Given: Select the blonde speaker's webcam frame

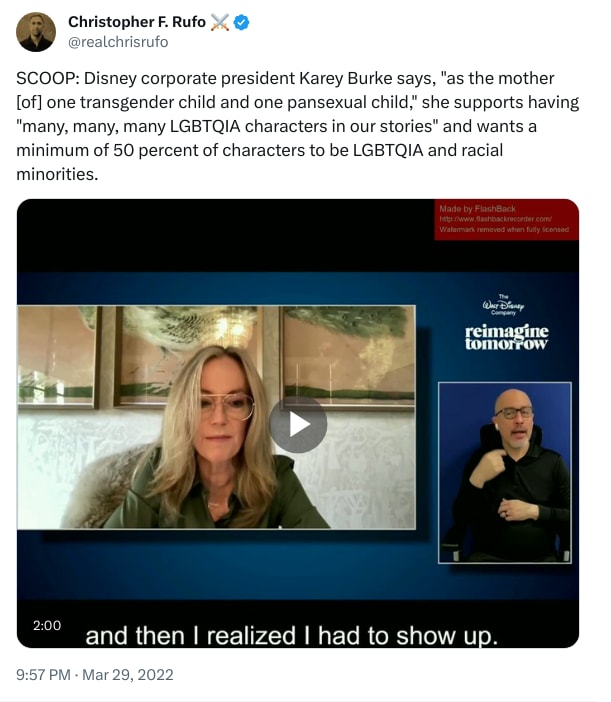Looking at the screenshot, I should (216, 417).
